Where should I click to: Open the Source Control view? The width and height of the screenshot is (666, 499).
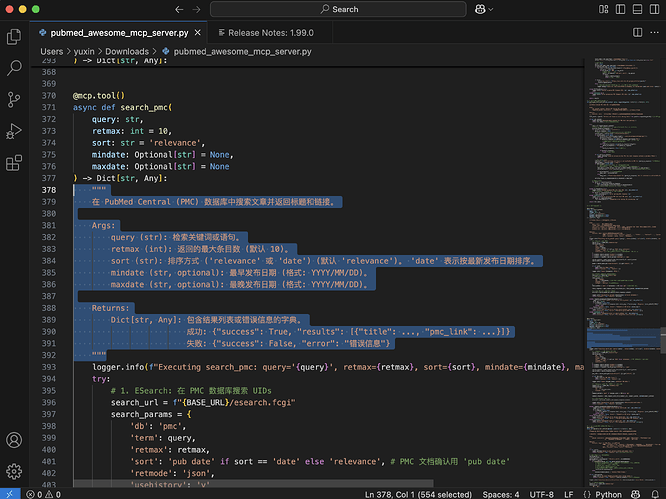14,100
